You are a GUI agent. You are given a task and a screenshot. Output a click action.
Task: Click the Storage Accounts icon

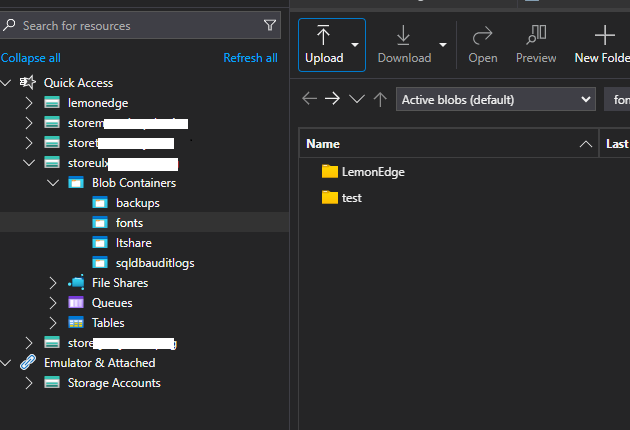click(52, 383)
